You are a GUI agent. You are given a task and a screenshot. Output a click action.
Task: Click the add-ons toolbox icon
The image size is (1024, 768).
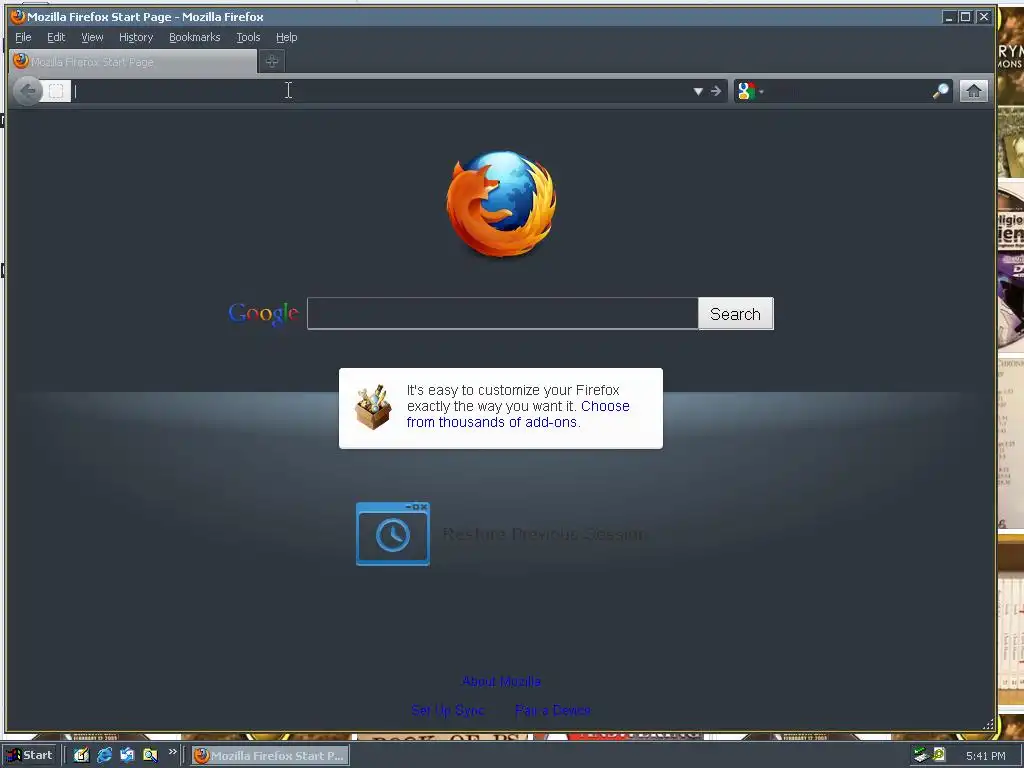373,407
